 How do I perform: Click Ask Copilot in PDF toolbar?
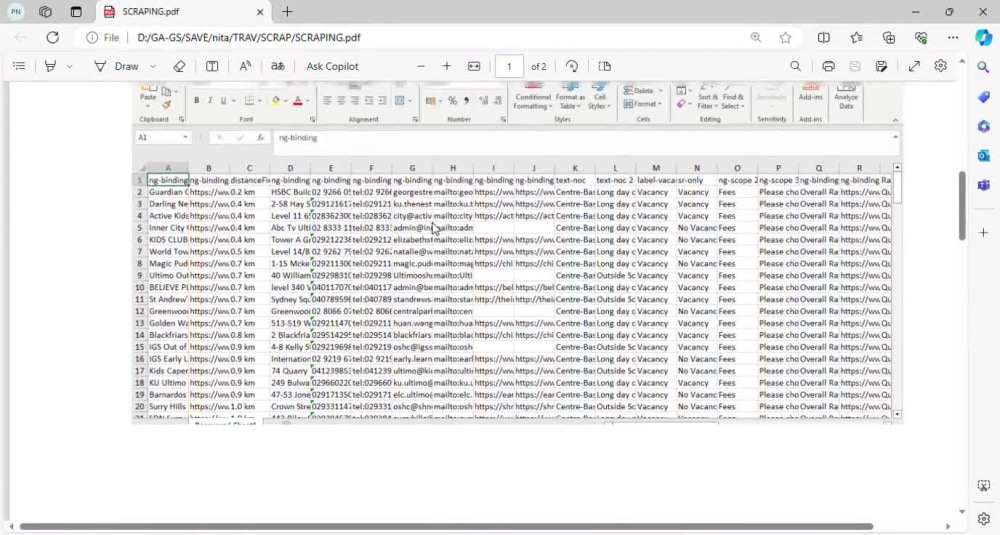[x=332, y=66]
